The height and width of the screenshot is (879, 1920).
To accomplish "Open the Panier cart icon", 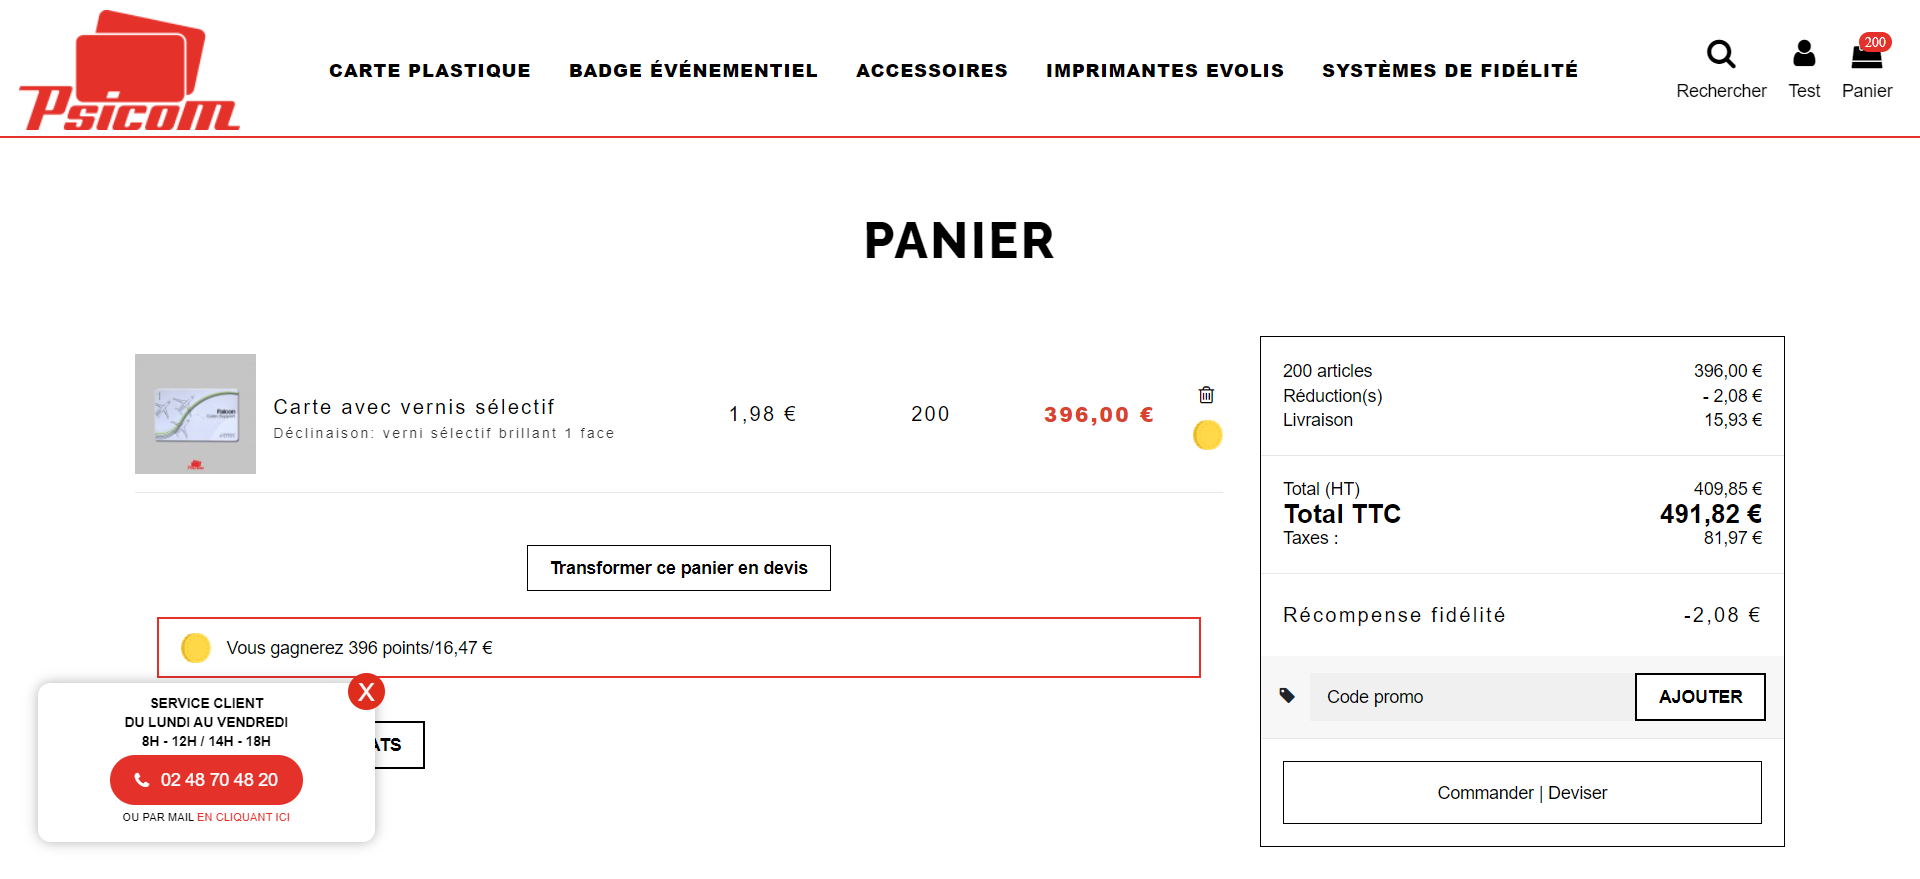I will (x=1867, y=53).
